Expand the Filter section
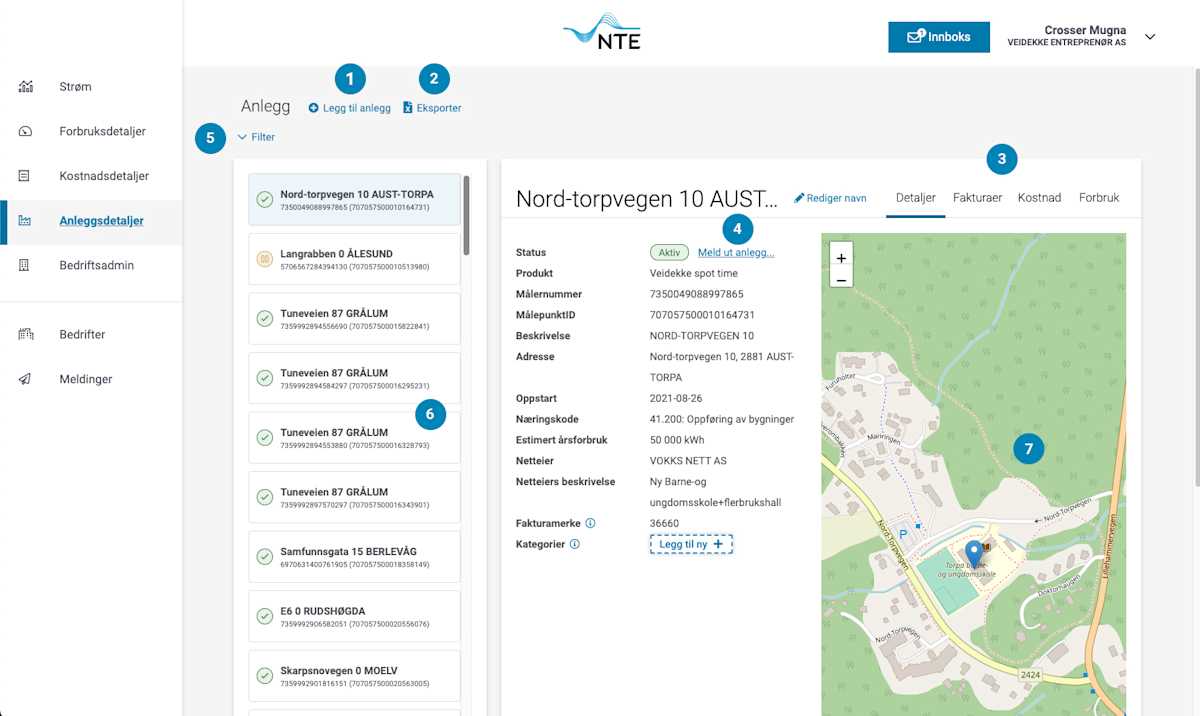The image size is (1200, 716). tap(256, 137)
